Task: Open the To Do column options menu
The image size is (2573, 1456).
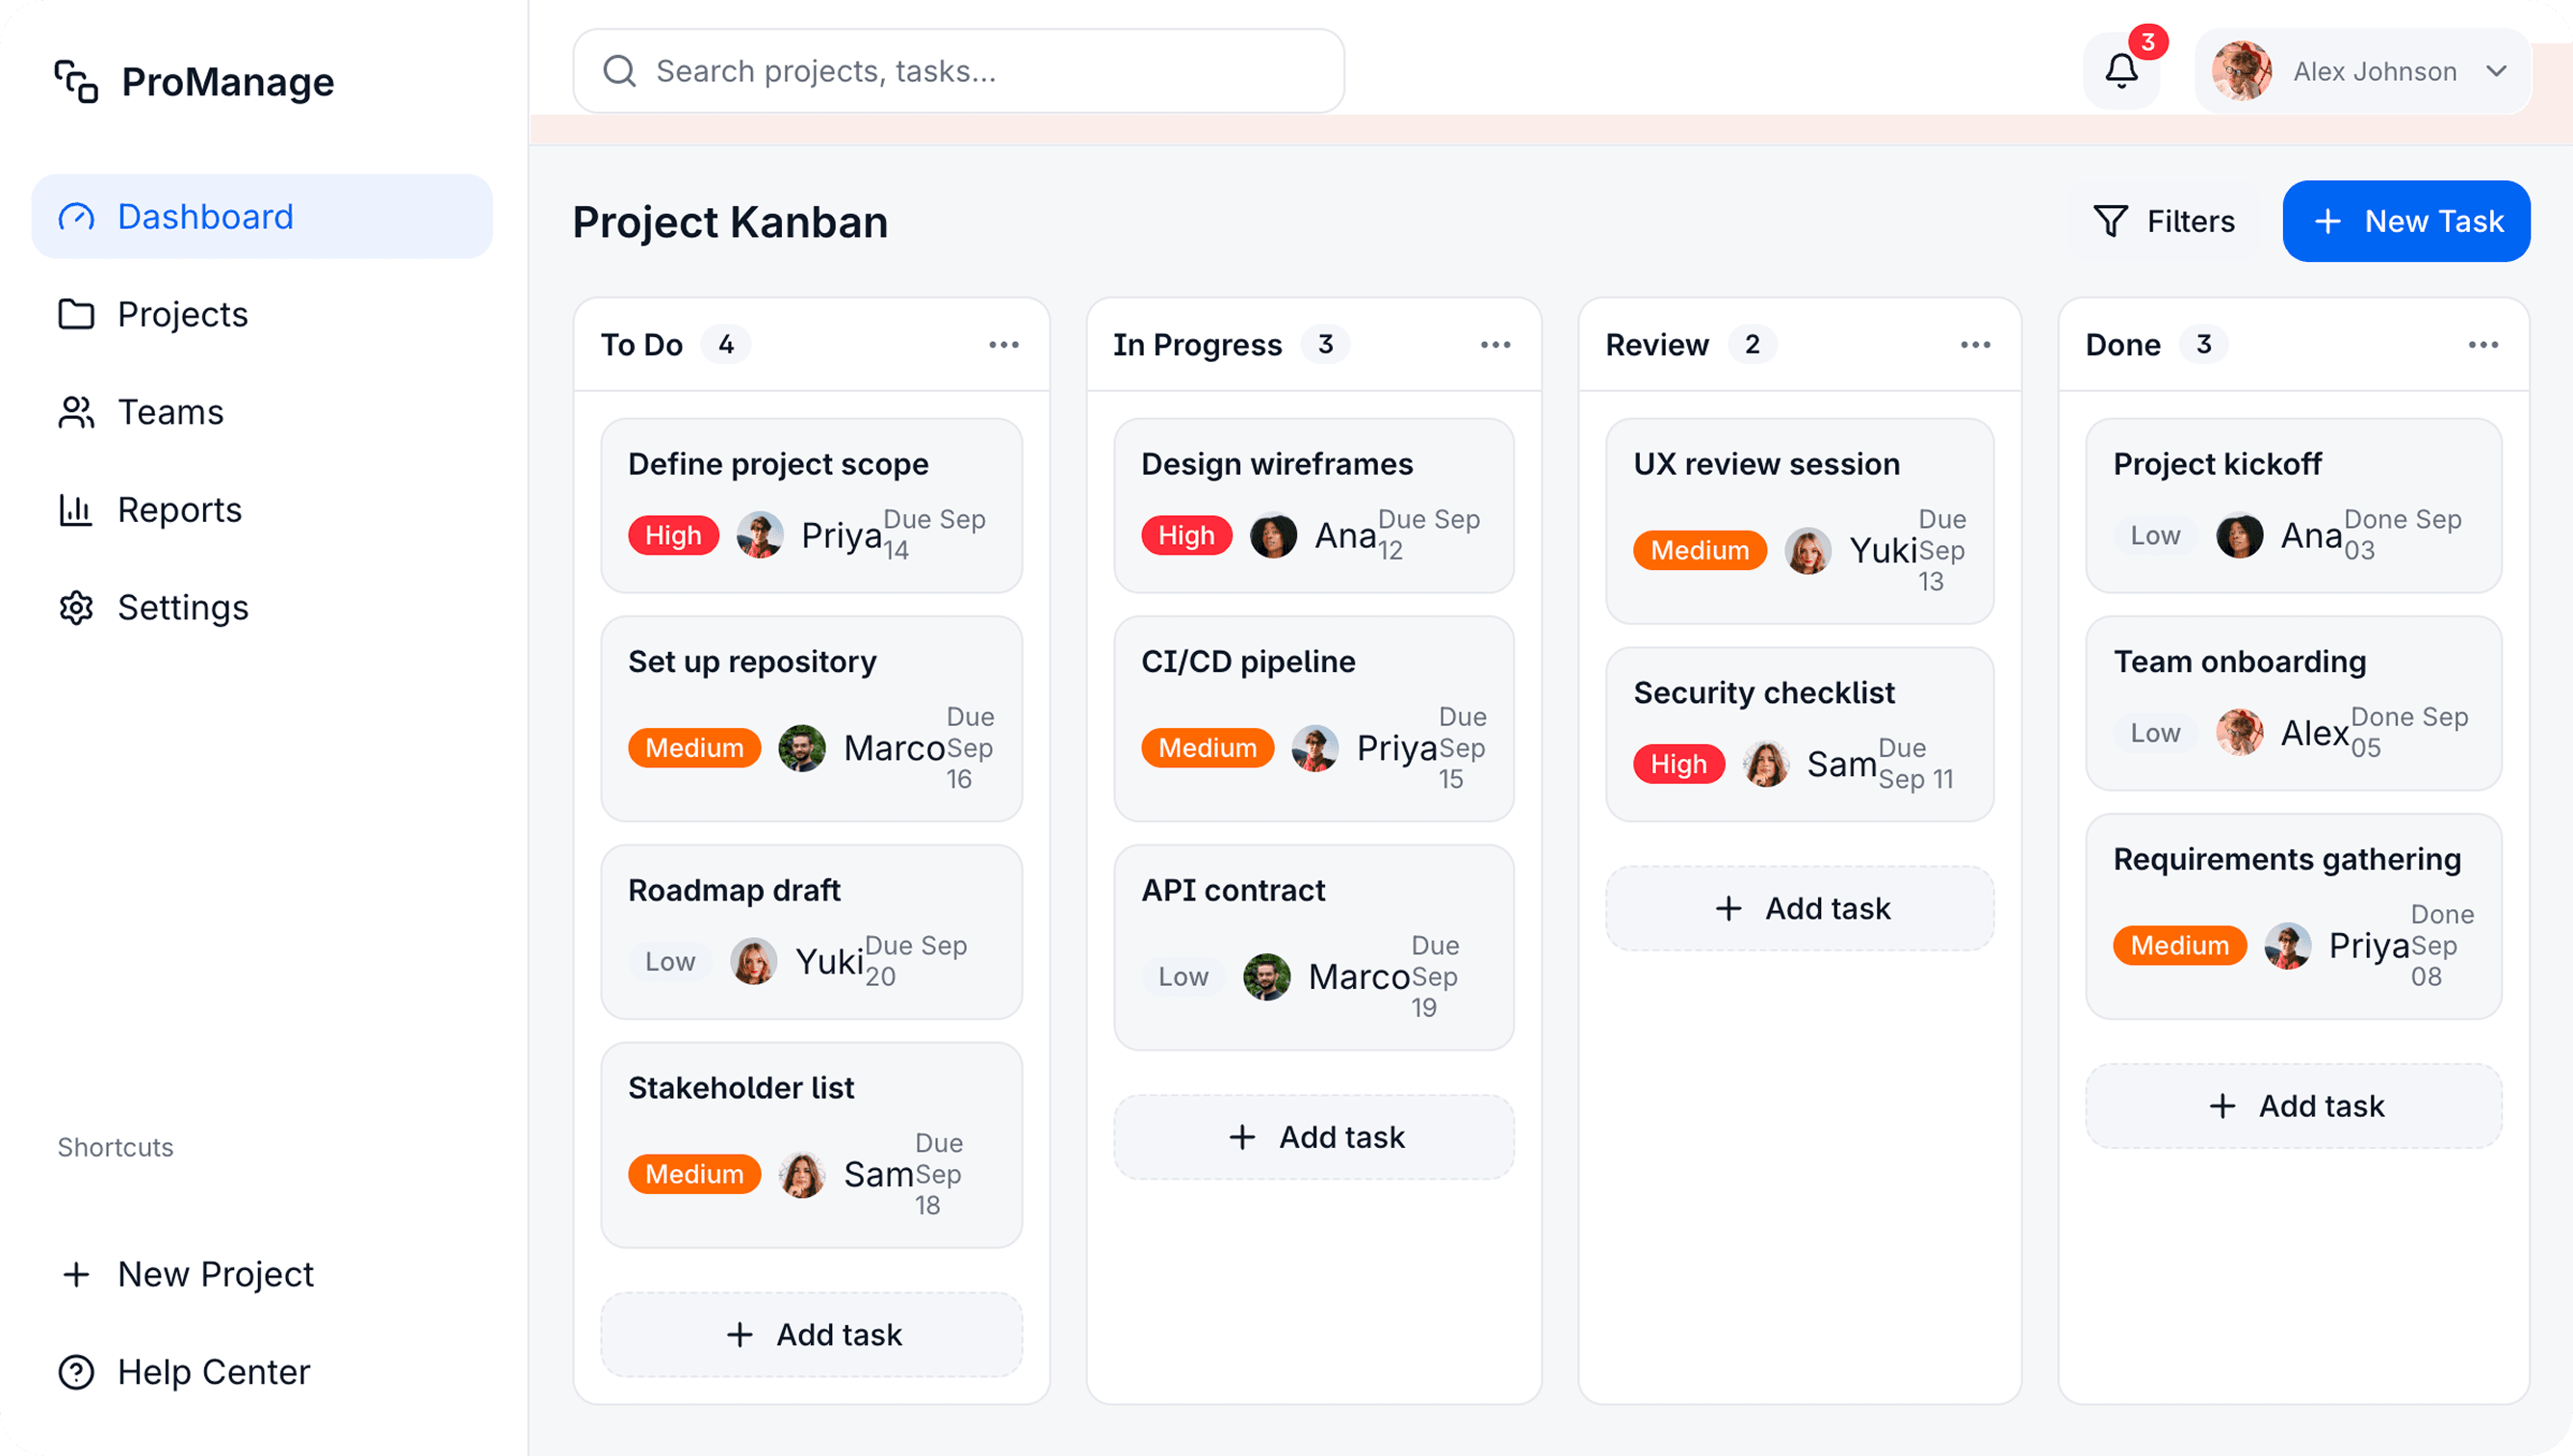Action: [1003, 345]
